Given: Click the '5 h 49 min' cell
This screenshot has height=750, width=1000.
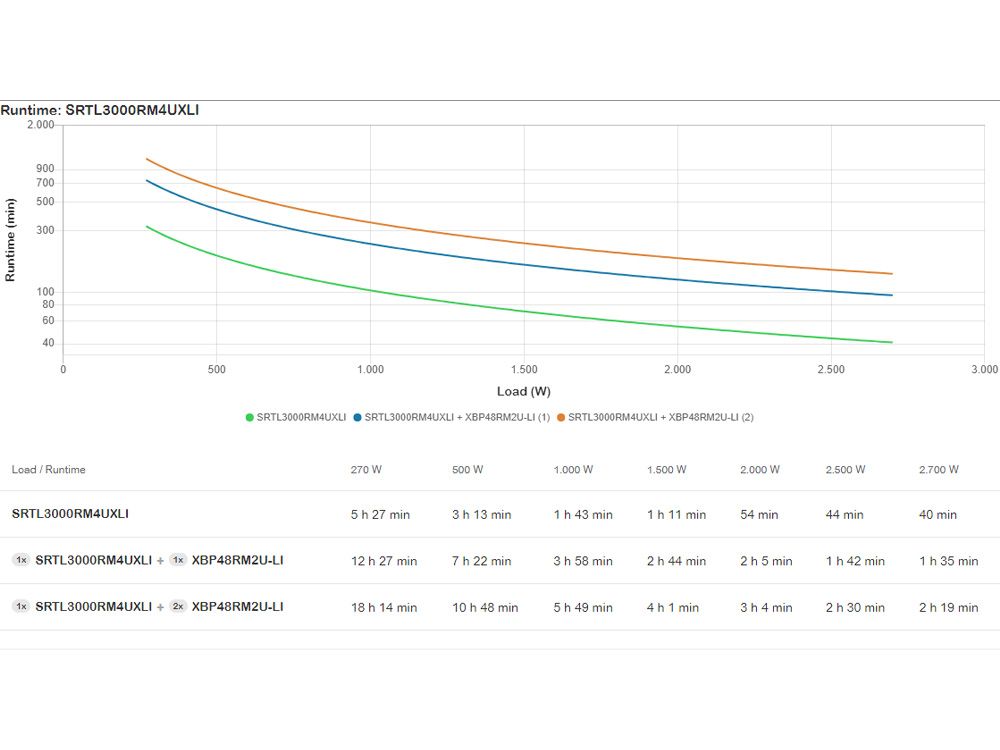Looking at the screenshot, I should [583, 608].
